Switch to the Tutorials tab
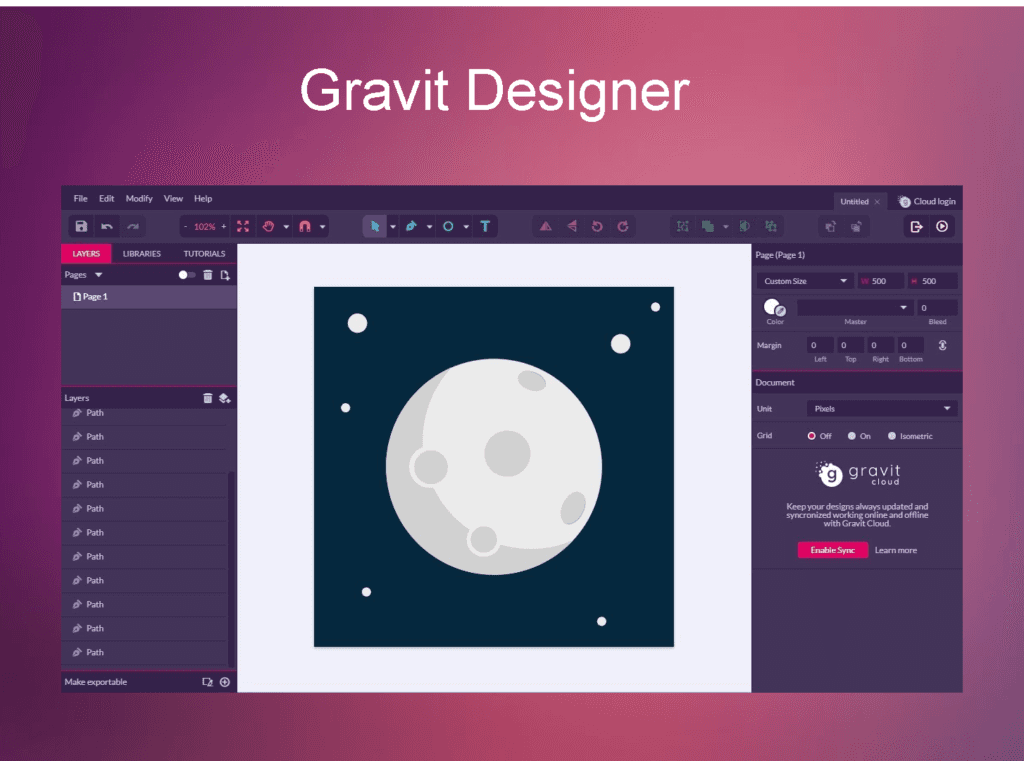 pyautogui.click(x=204, y=253)
